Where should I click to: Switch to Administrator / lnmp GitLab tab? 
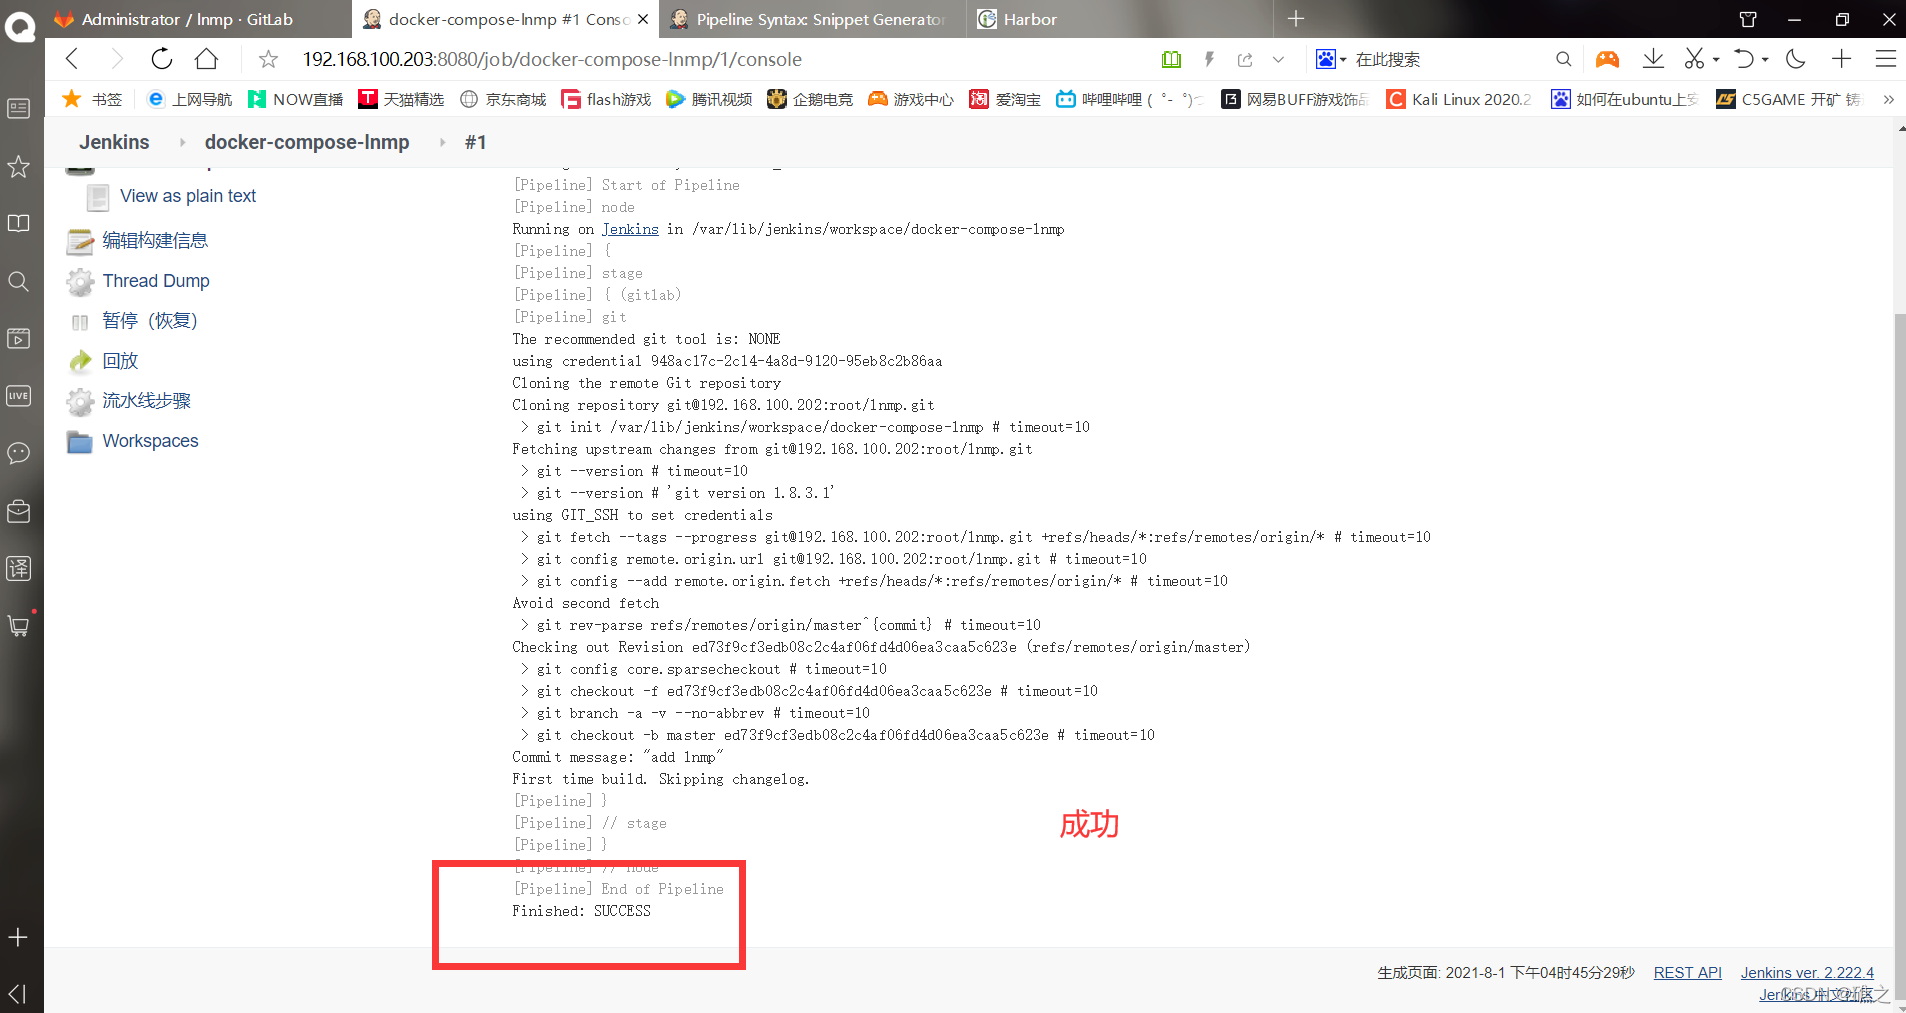point(198,19)
